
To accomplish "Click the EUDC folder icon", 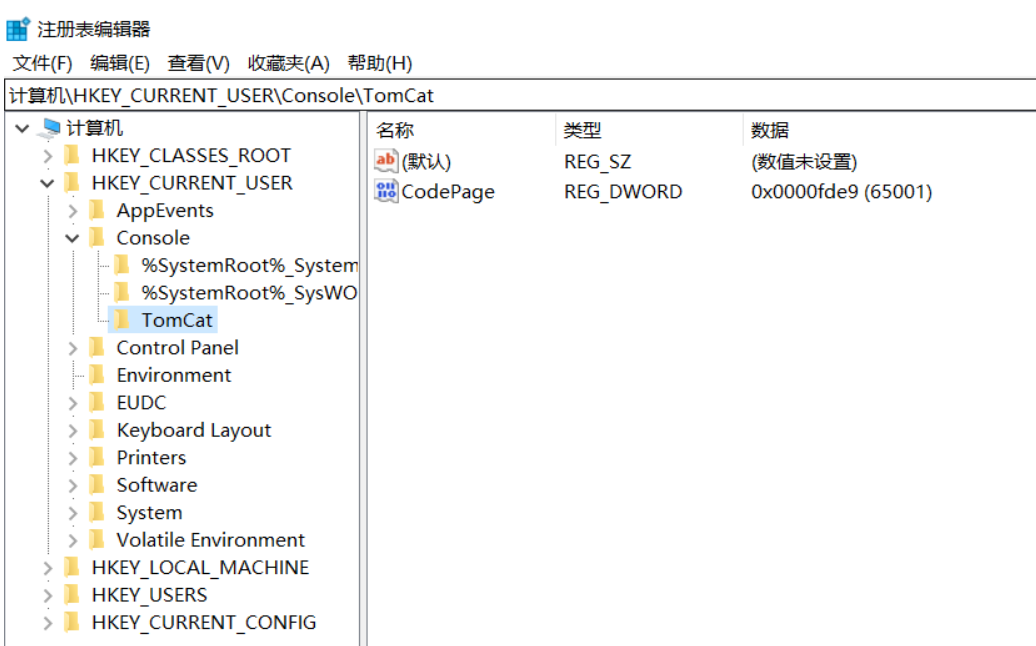I will click(97, 403).
